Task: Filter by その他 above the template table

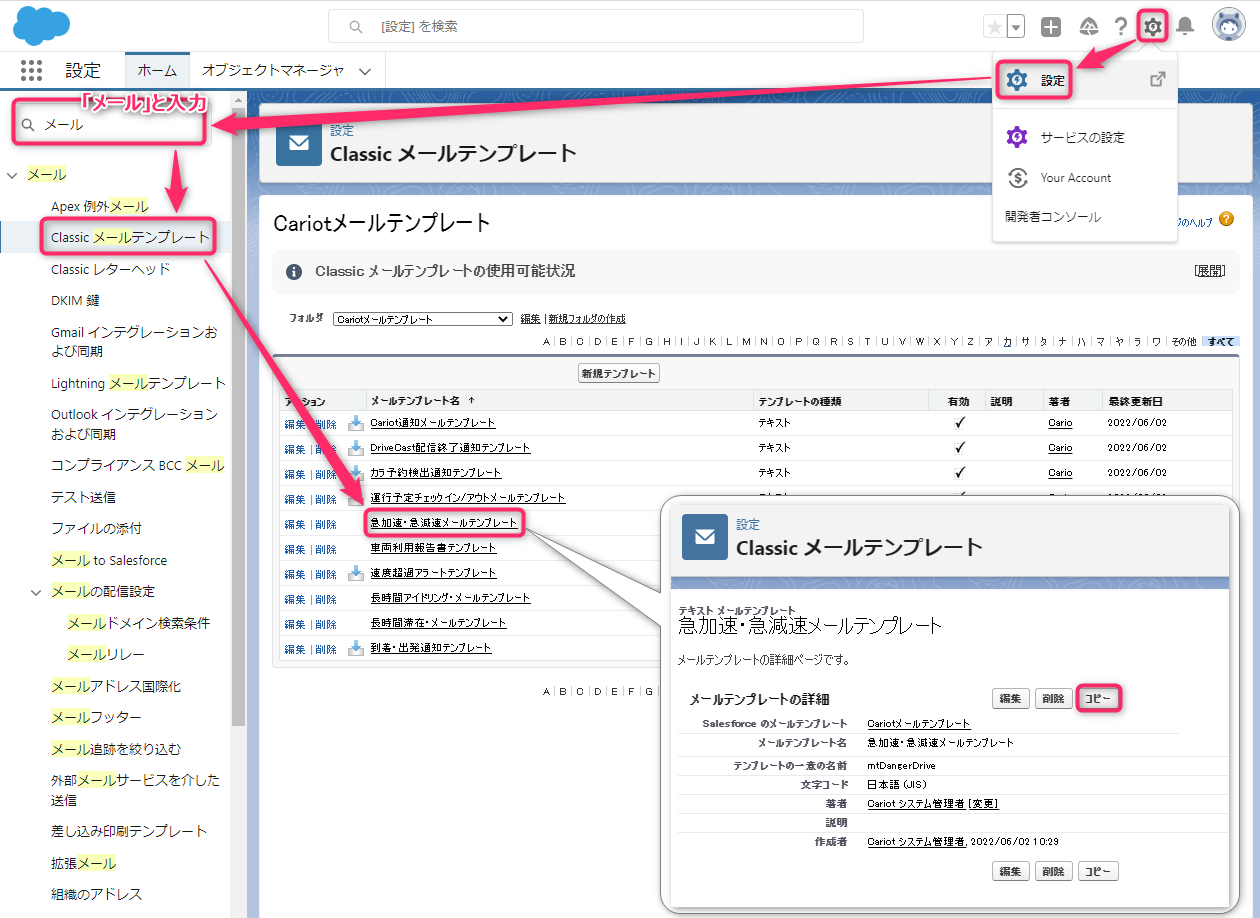Action: pos(1183,341)
